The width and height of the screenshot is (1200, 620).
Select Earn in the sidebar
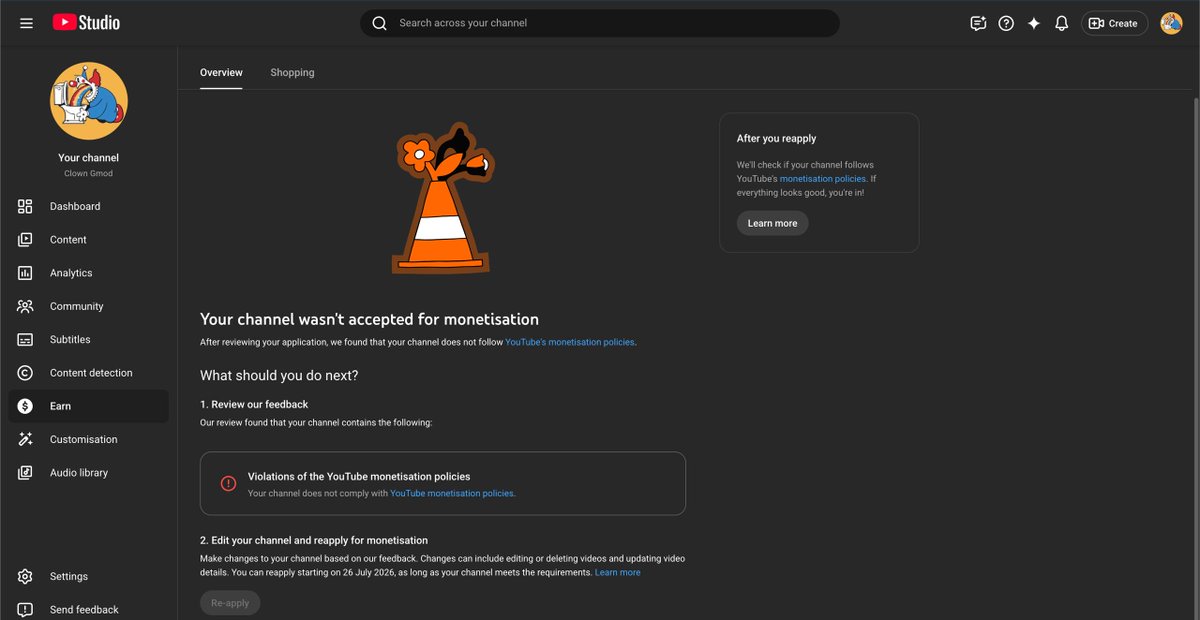88,406
